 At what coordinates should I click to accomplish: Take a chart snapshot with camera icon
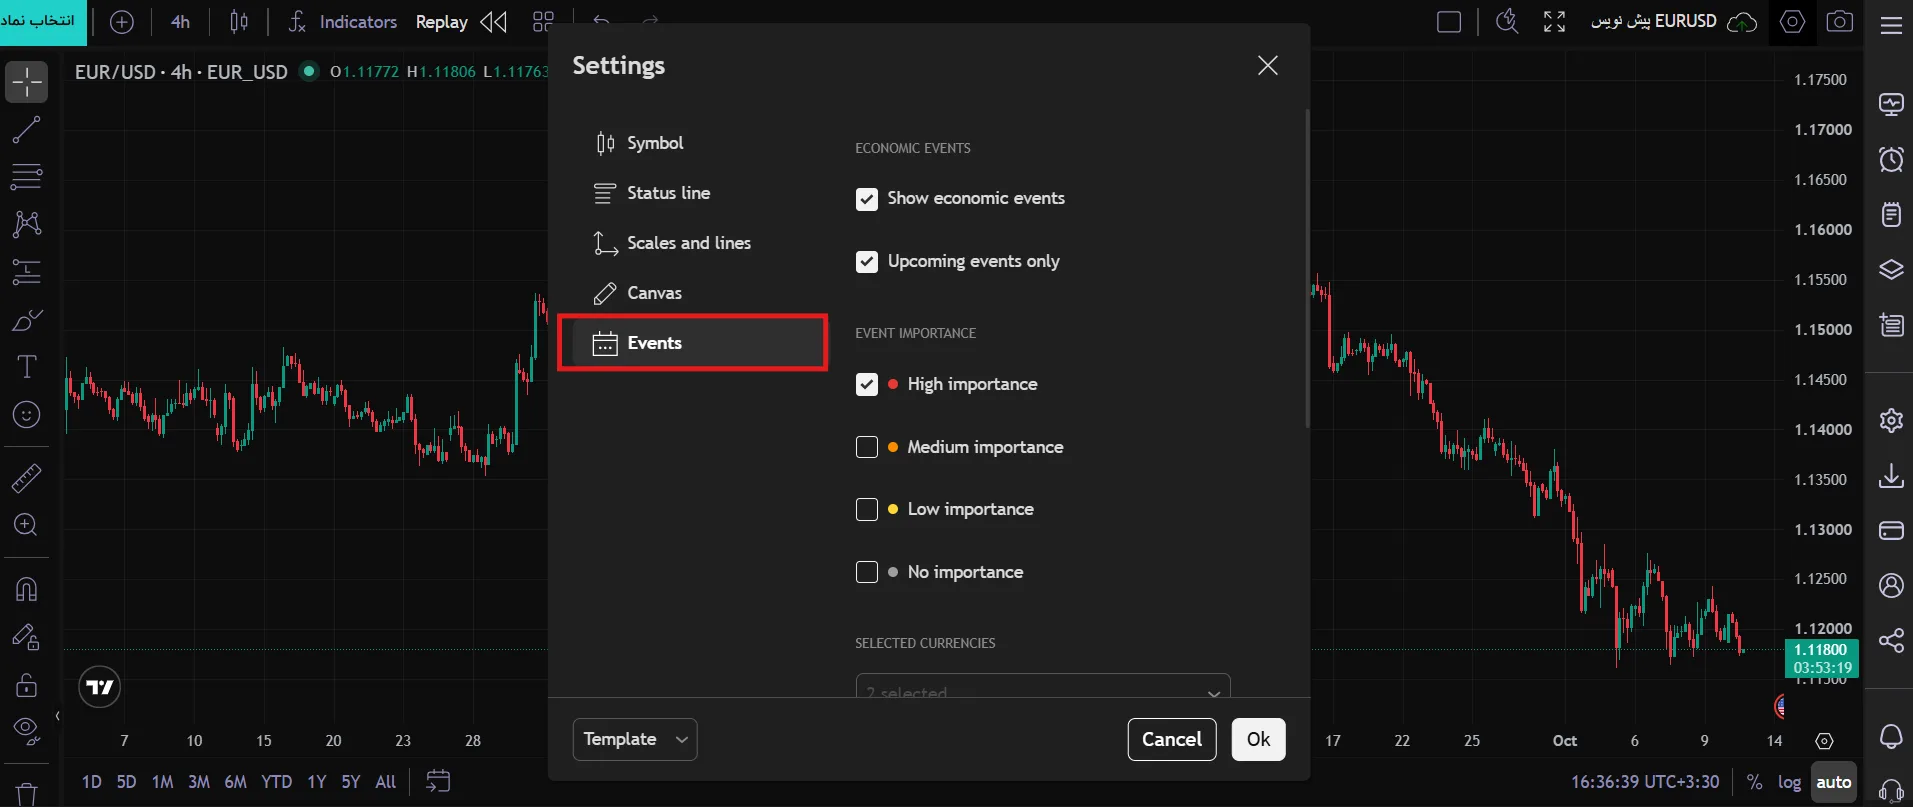(x=1840, y=22)
